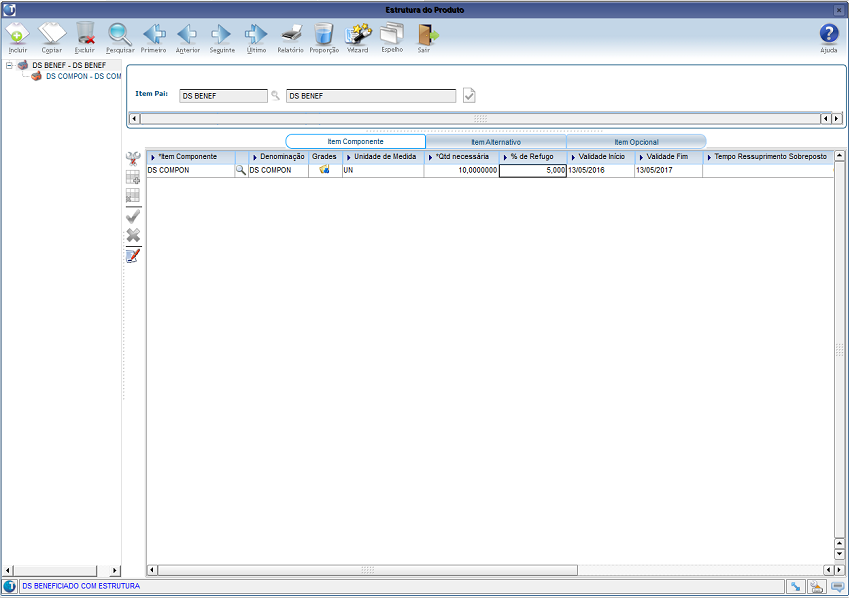Click the remove row grid icon
The height and width of the screenshot is (598, 850).
[x=133, y=195]
